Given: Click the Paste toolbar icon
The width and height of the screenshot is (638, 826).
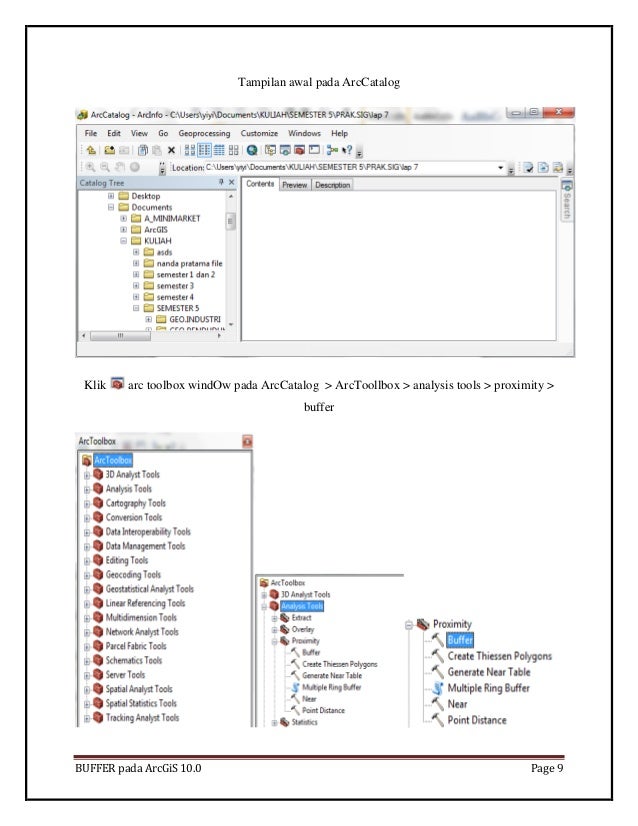Looking at the screenshot, I should (x=156, y=150).
